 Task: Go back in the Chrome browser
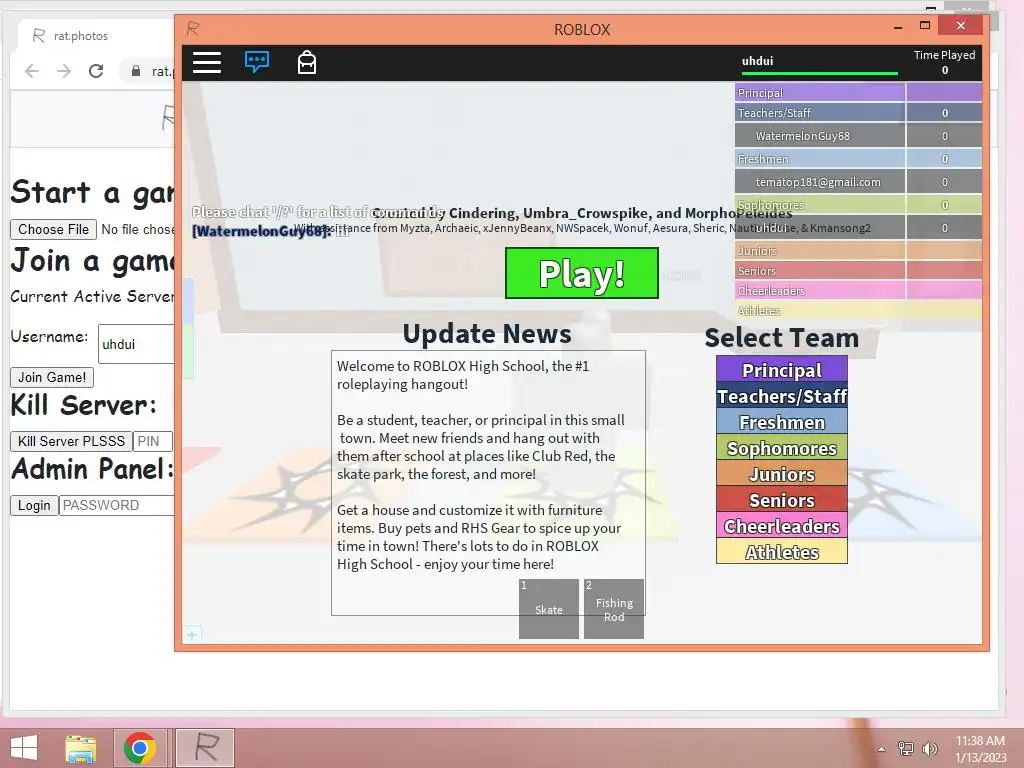pyautogui.click(x=31, y=71)
